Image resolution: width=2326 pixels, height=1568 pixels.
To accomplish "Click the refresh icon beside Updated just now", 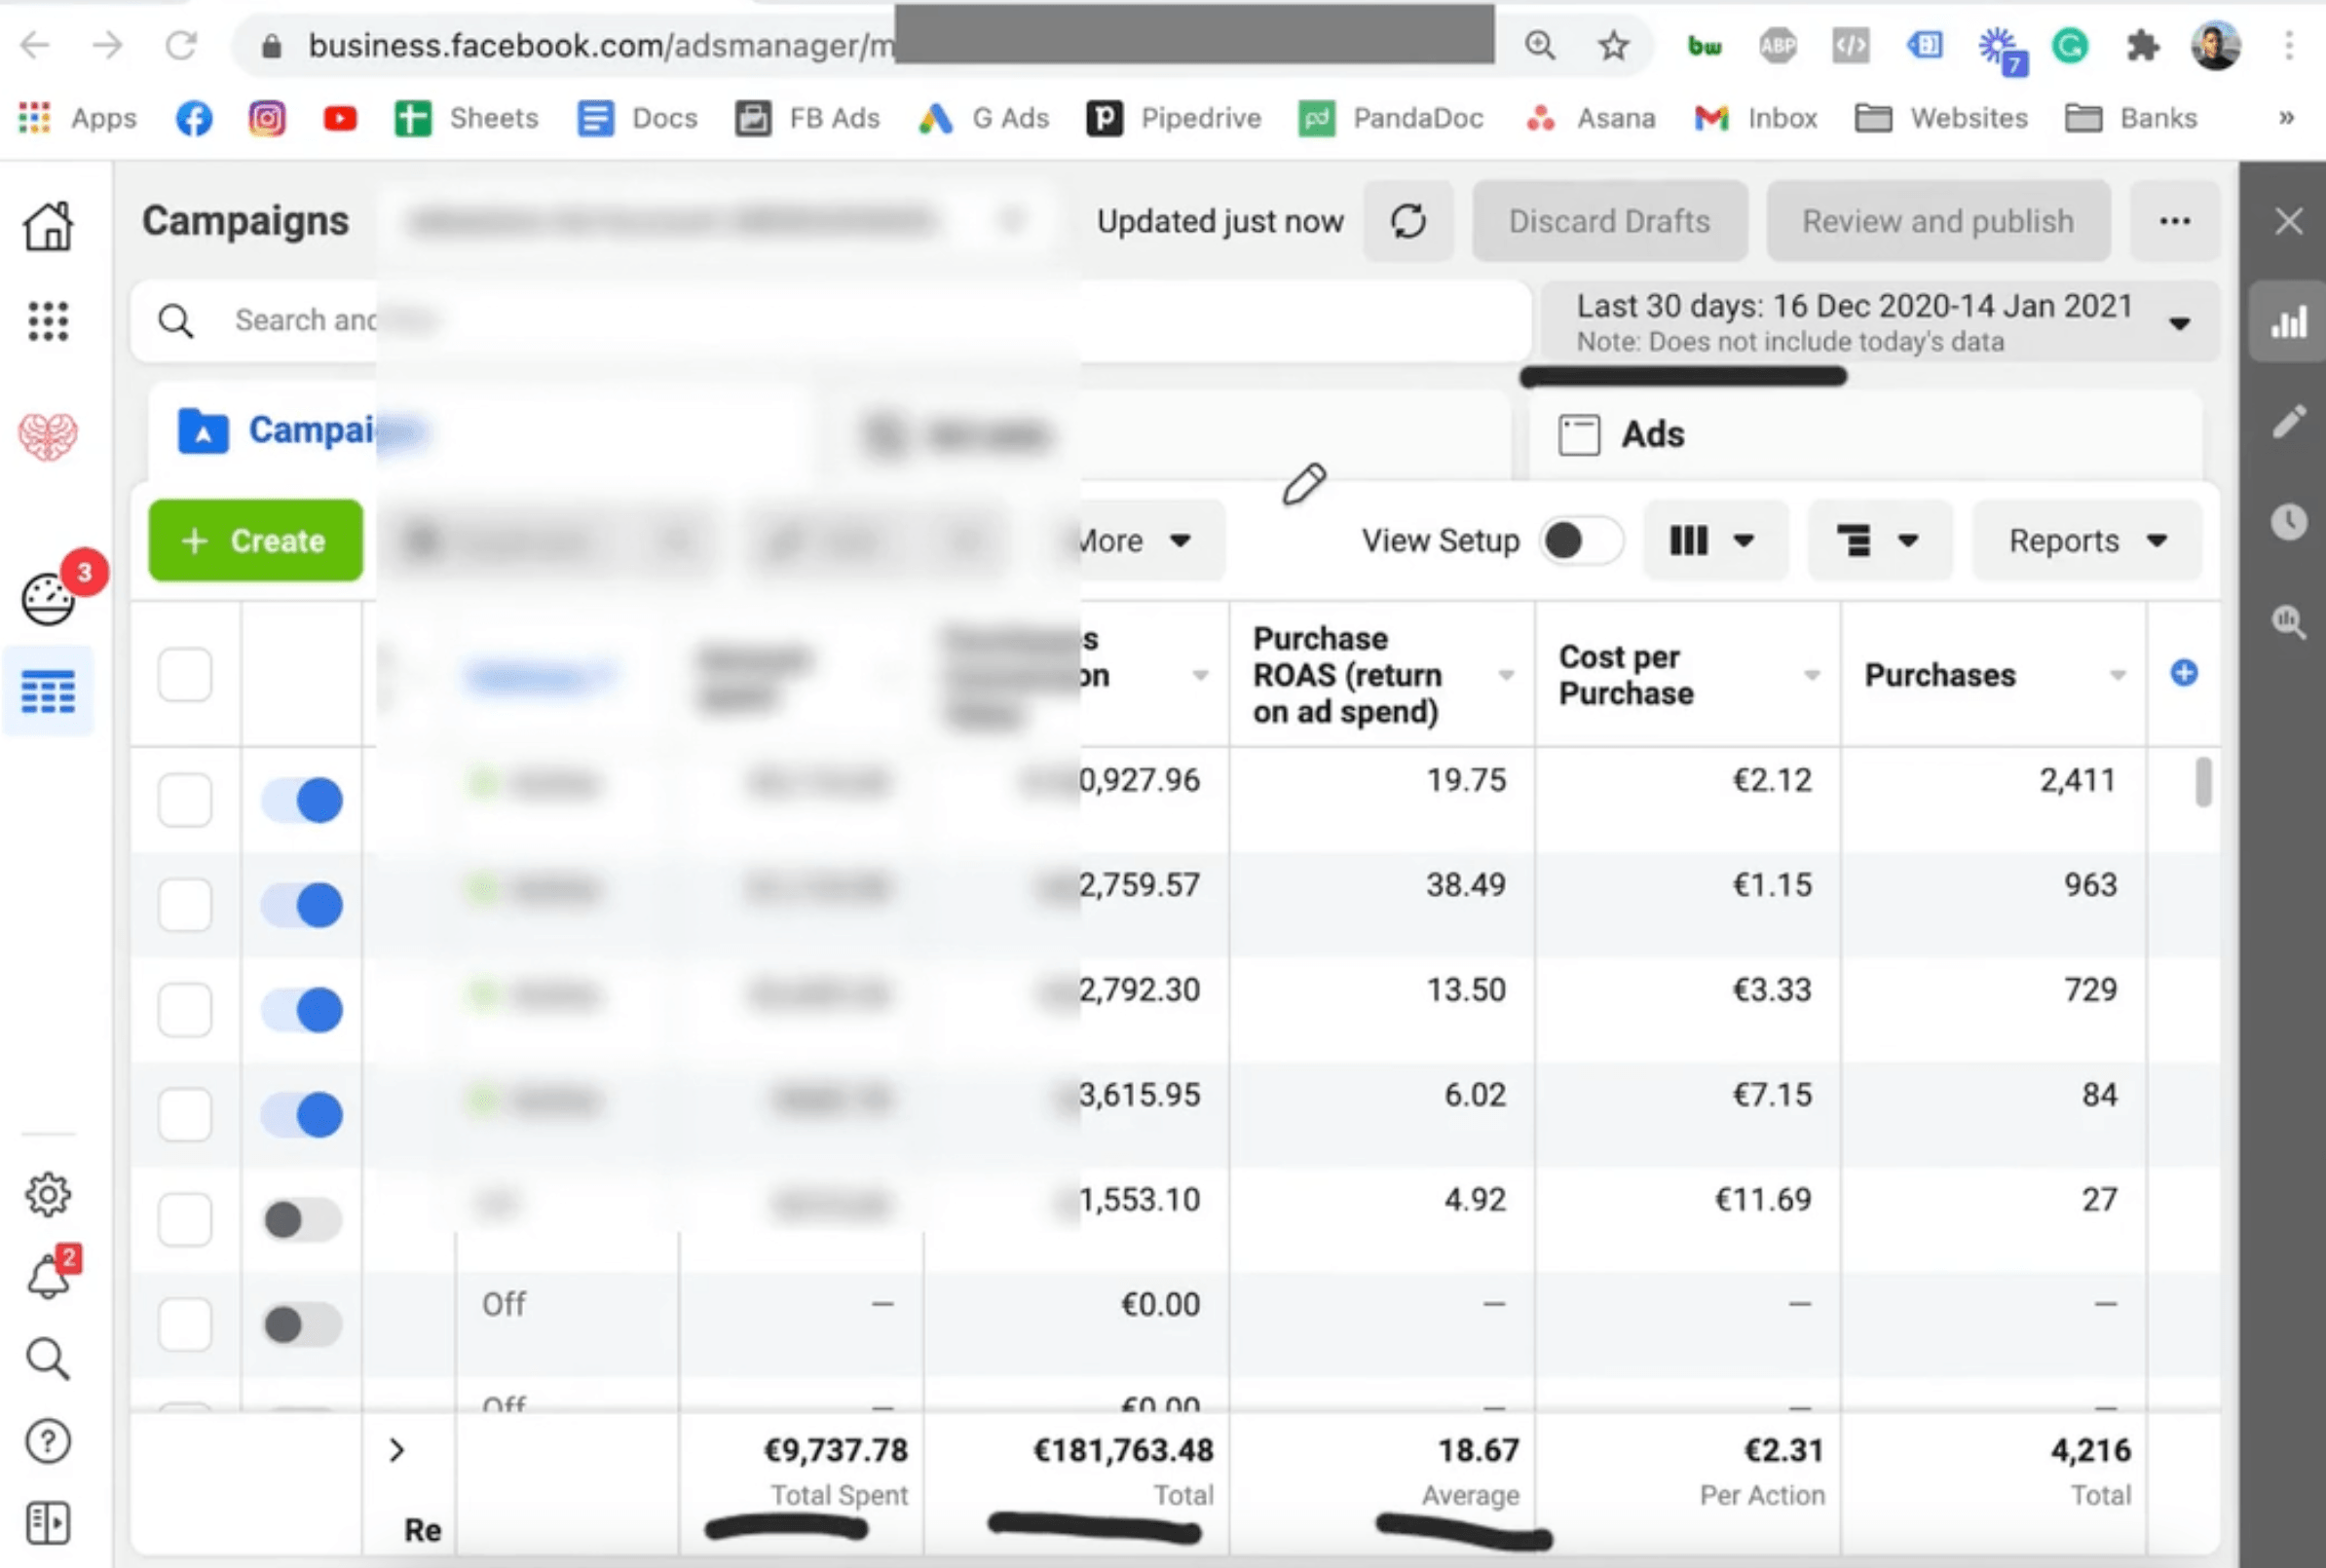I will coord(1407,221).
